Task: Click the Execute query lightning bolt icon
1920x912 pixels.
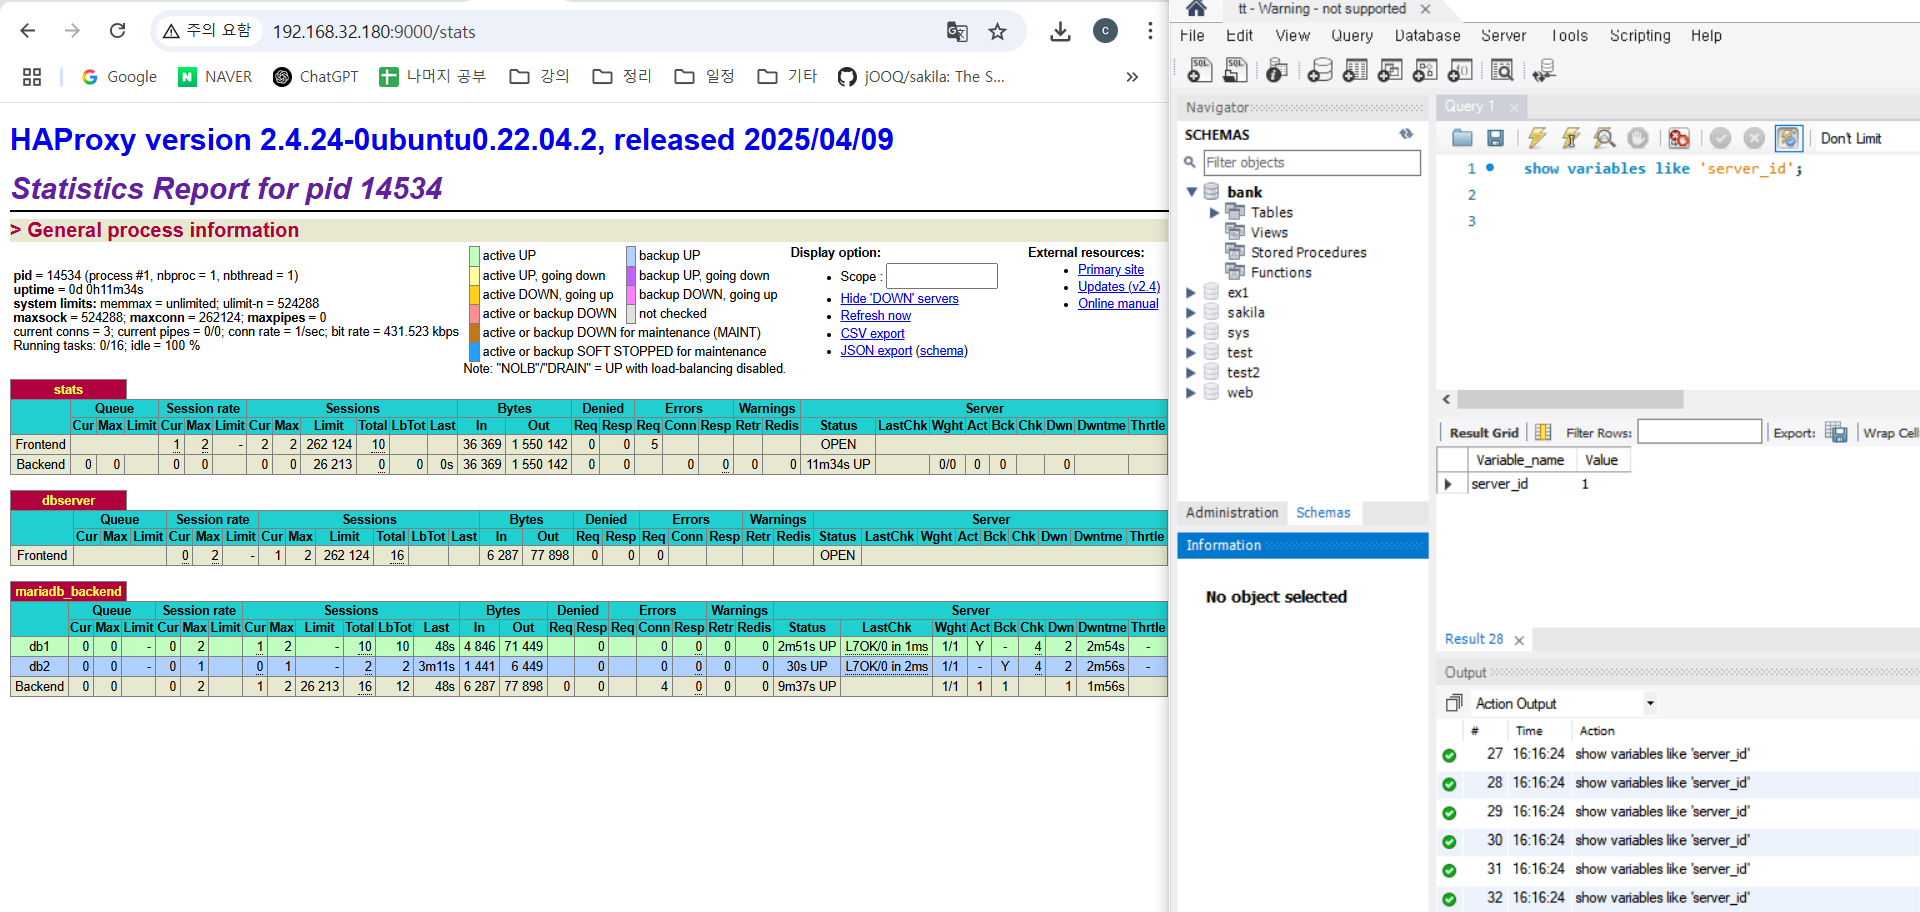Action: (1537, 138)
